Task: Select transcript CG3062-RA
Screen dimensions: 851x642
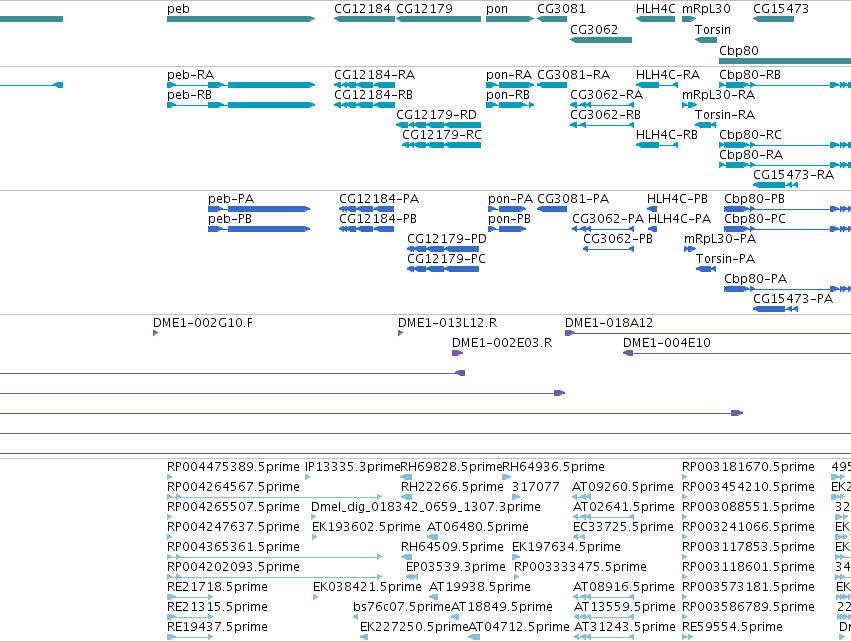Action: coord(601,105)
